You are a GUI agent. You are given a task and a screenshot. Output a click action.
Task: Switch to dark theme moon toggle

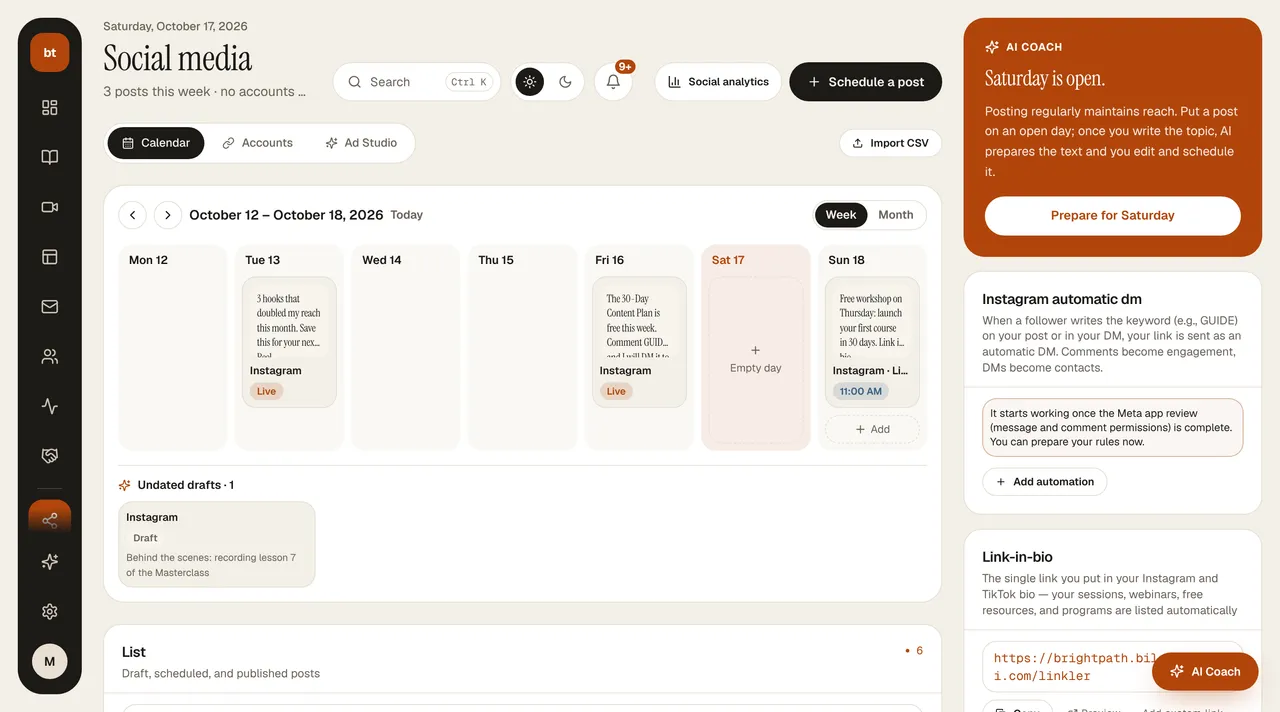[x=565, y=82]
